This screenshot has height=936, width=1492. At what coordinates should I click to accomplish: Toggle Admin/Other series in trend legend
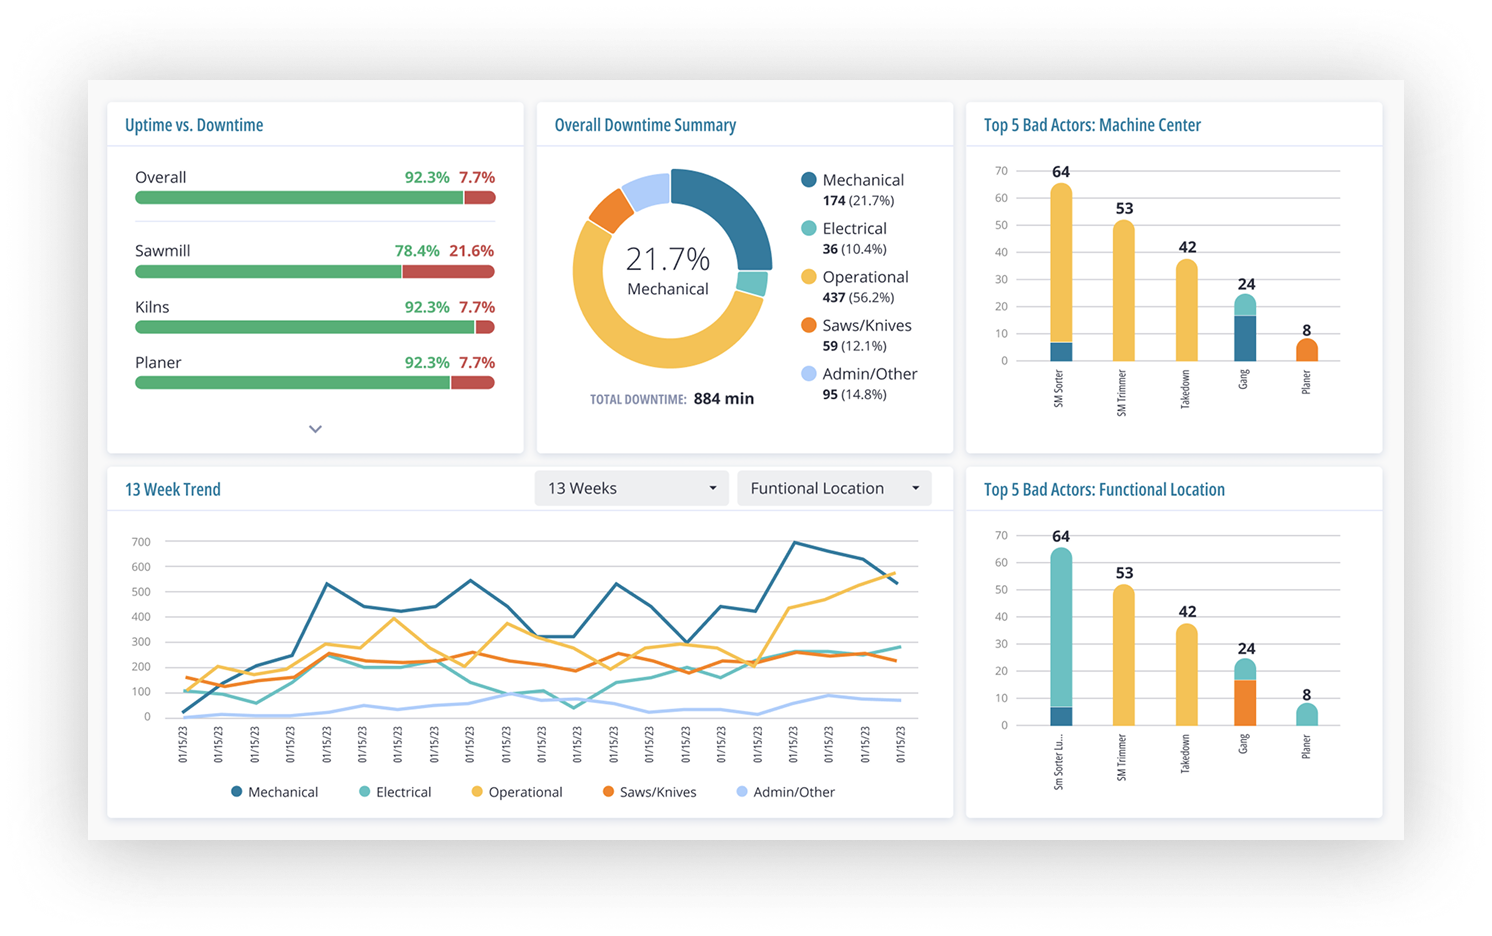pos(785,792)
